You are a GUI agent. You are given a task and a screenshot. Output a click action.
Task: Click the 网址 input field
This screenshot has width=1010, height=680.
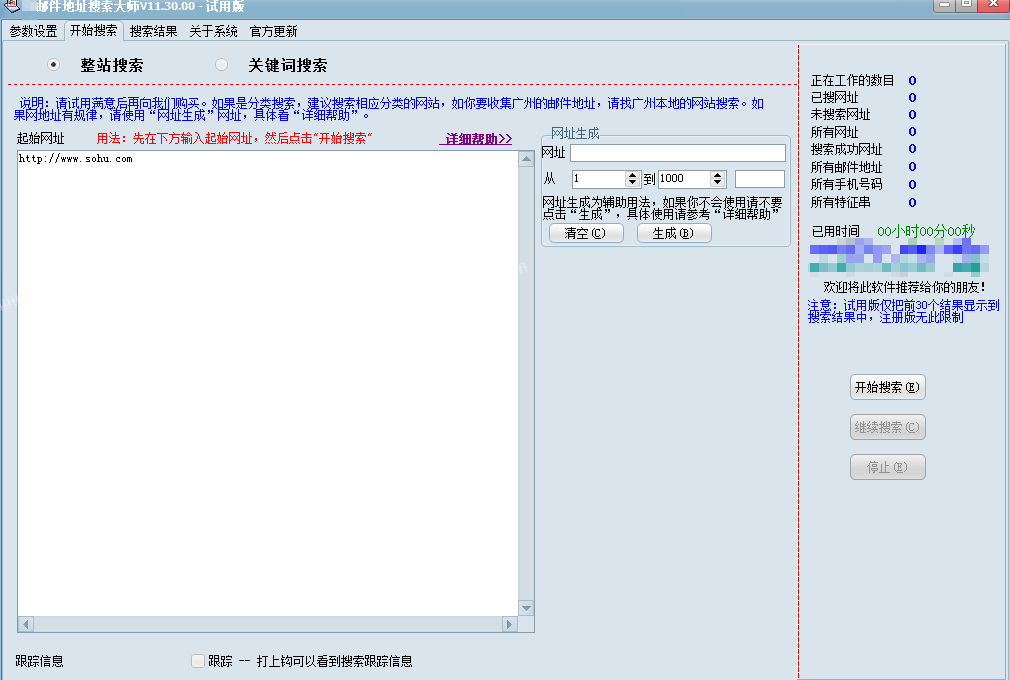[x=678, y=153]
